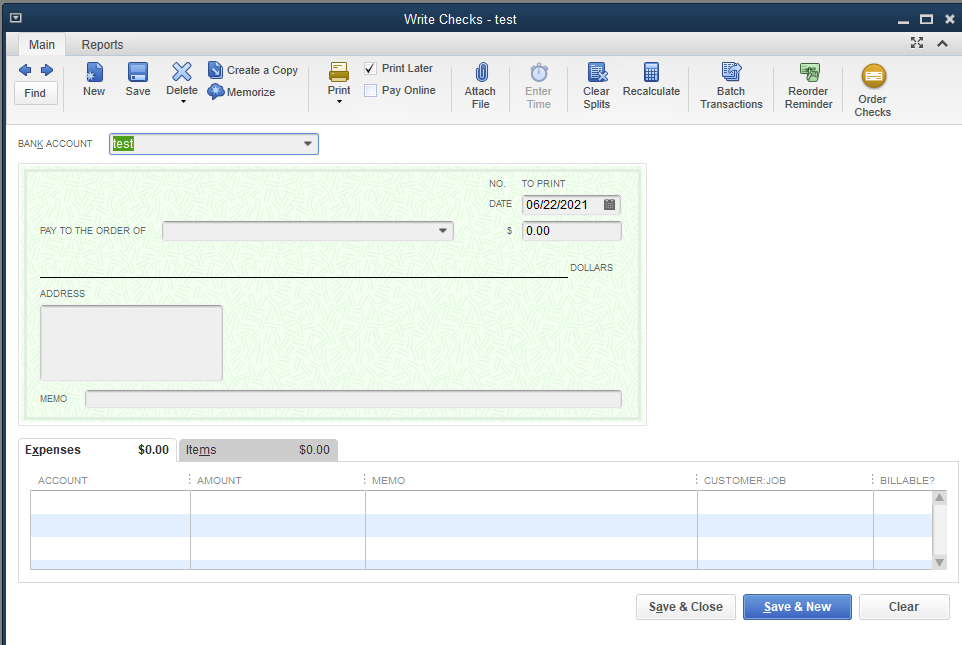Image resolution: width=962 pixels, height=645 pixels.
Task: Go to previous check with left arrow
Action: point(25,70)
